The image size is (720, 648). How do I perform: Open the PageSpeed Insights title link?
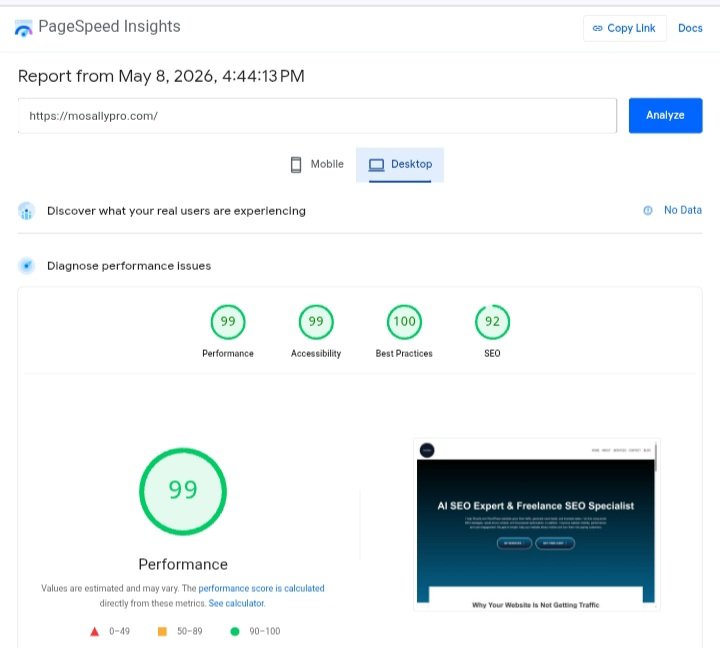coord(109,27)
